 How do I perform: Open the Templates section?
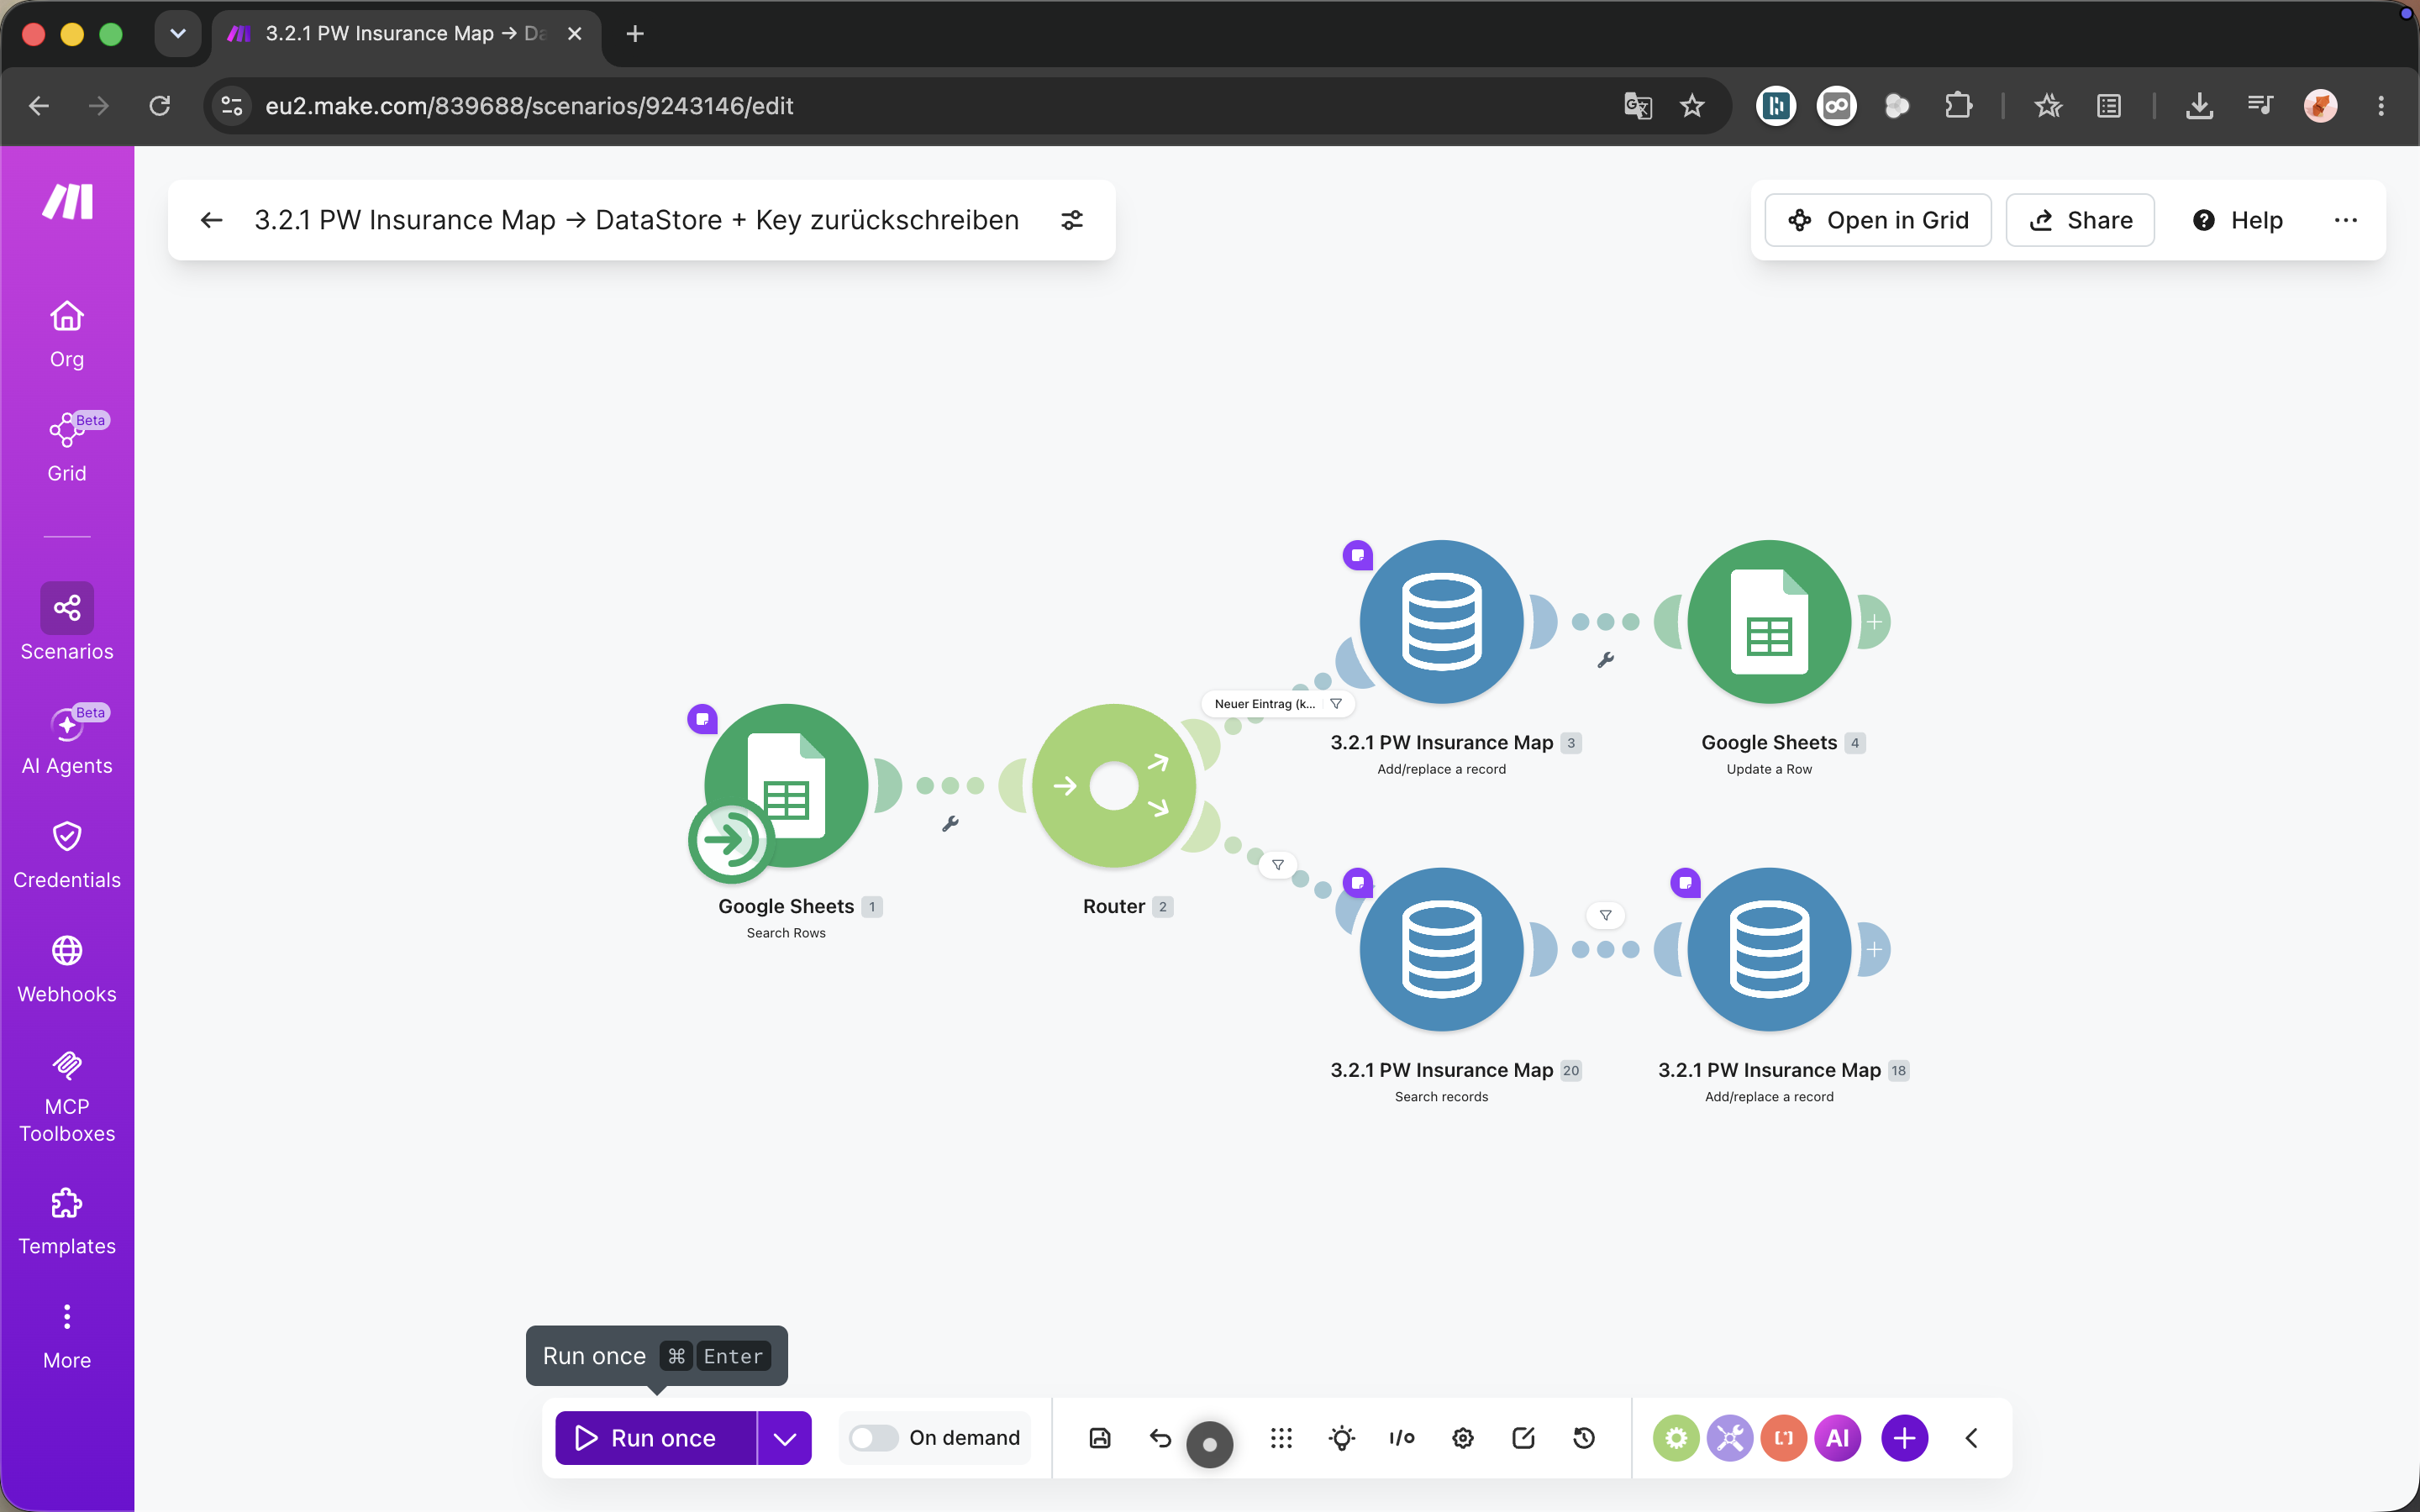[x=67, y=1221]
